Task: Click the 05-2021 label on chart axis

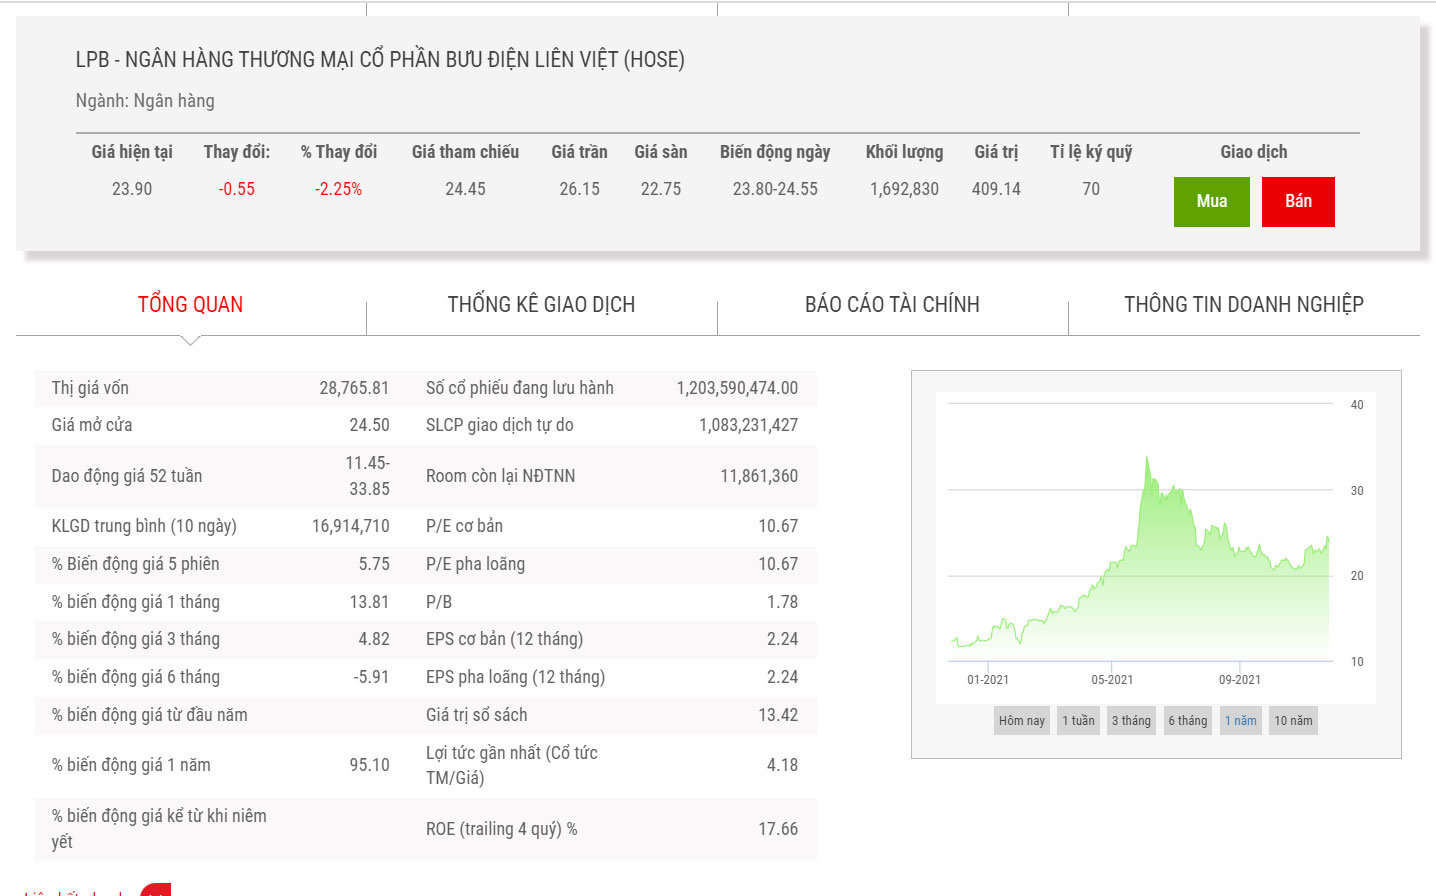Action: click(1112, 680)
